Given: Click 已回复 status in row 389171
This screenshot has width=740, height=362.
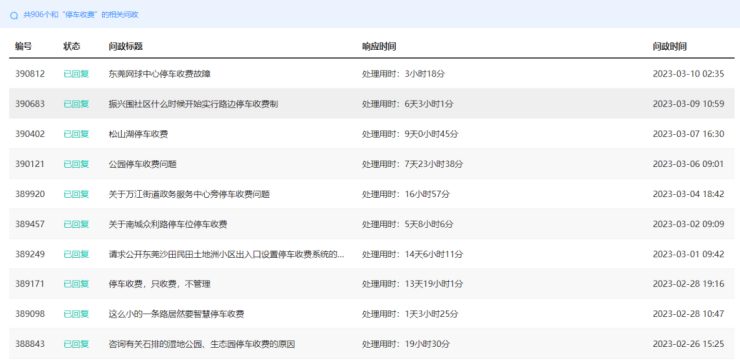Looking at the screenshot, I should coord(76,284).
